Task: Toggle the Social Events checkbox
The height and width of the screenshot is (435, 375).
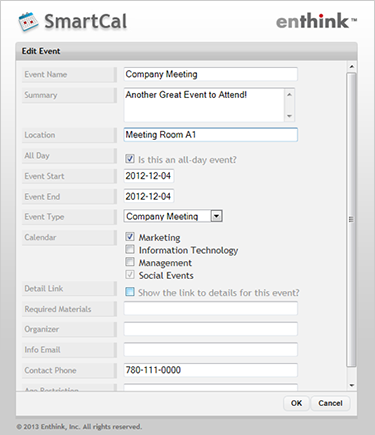Action: pos(130,275)
